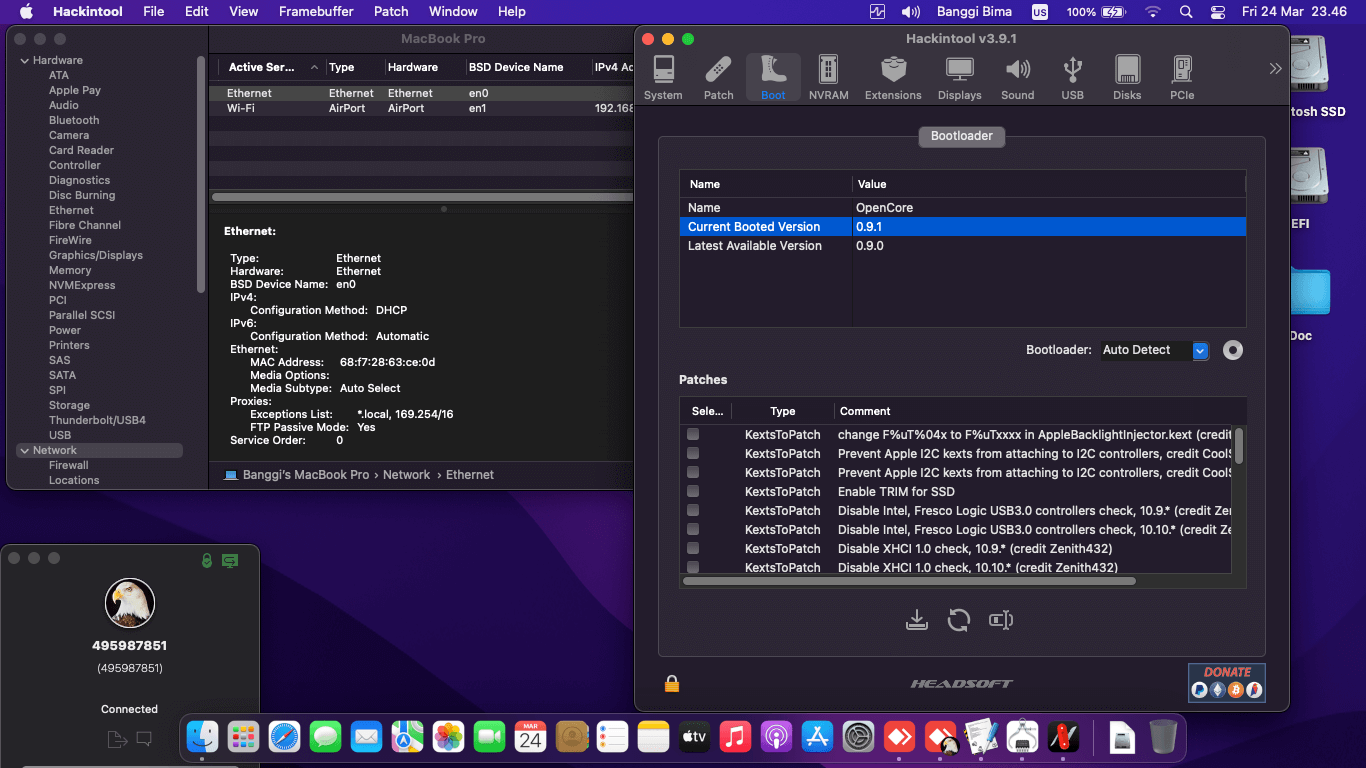Collapse the Network section in System Information sidebar
This screenshot has width=1366, height=768.
[25, 451]
